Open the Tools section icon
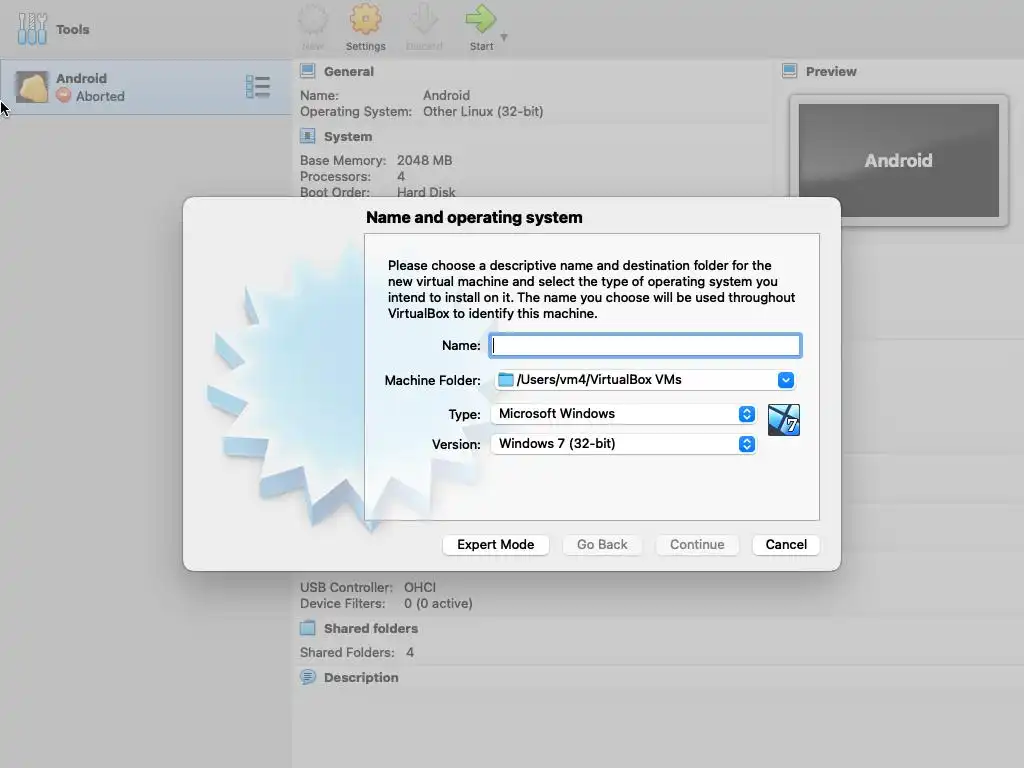This screenshot has height=768, width=1024. click(x=32, y=29)
